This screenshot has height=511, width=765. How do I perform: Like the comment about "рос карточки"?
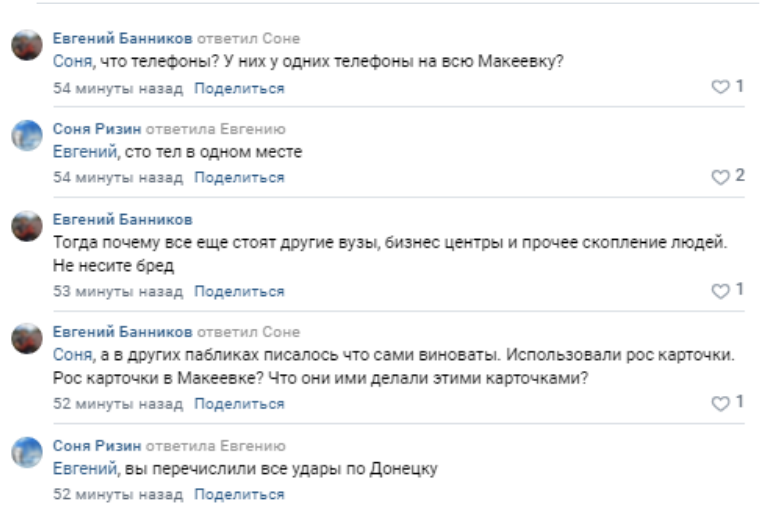pos(719,402)
